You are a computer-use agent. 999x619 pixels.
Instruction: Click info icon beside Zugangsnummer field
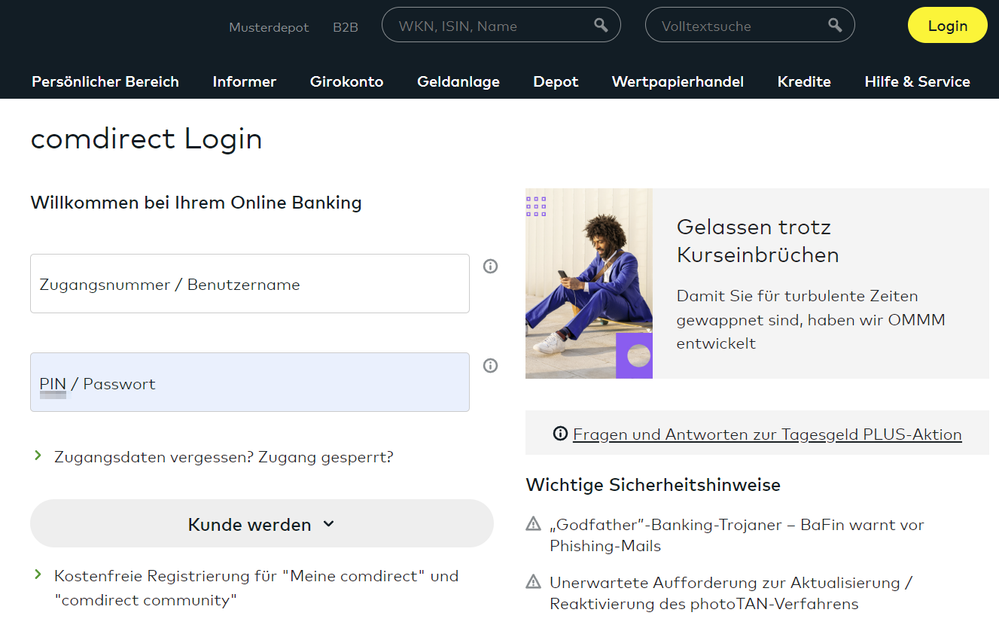point(490,266)
